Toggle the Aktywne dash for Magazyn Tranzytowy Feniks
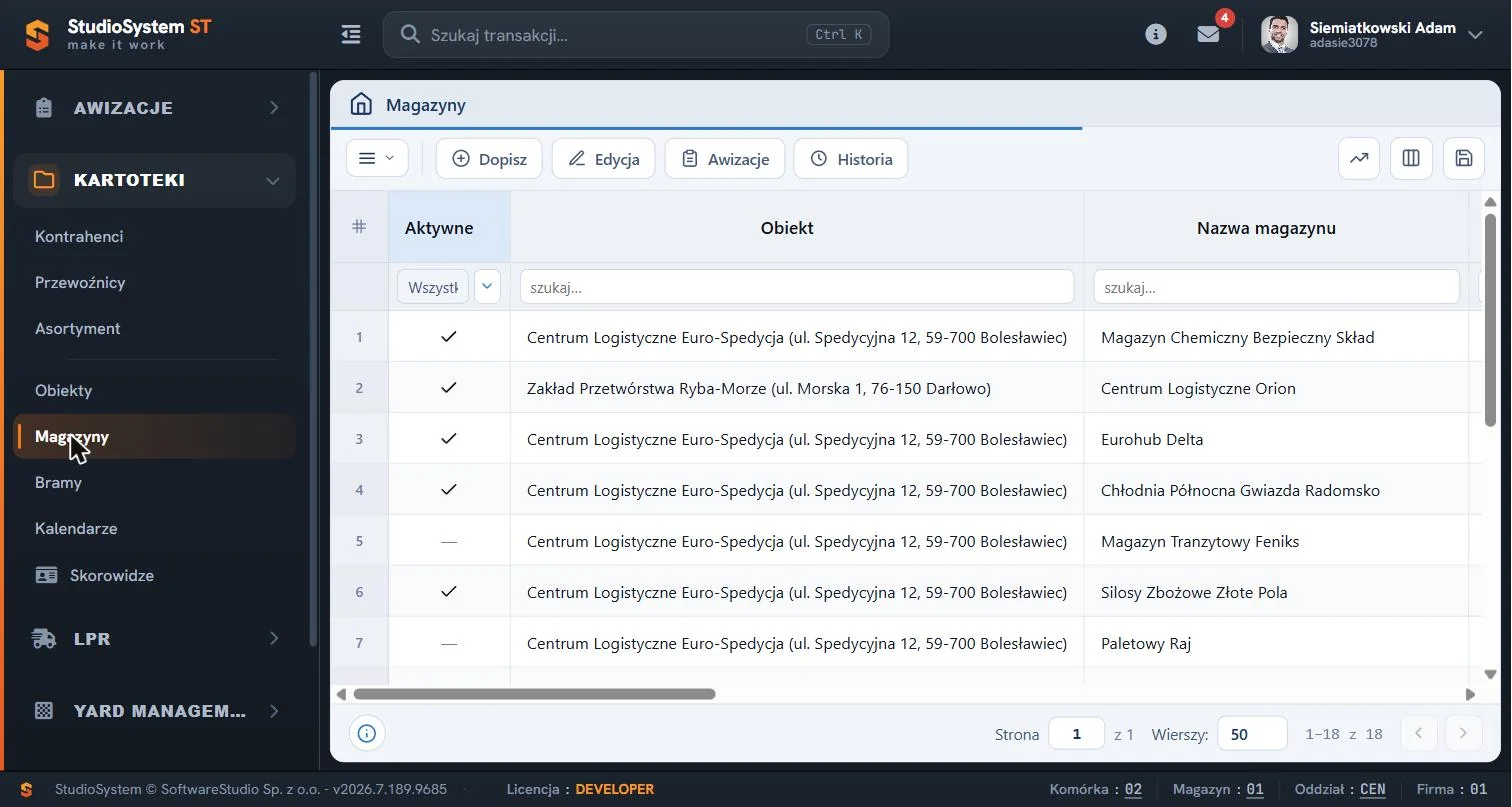Image resolution: width=1512 pixels, height=807 pixels. click(449, 541)
